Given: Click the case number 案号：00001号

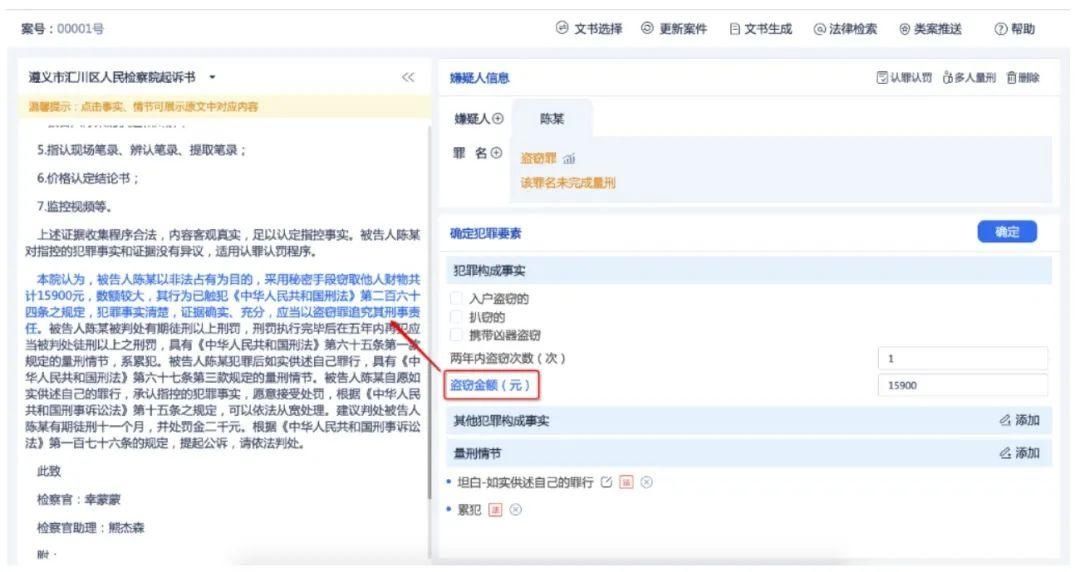Looking at the screenshot, I should point(63,29).
